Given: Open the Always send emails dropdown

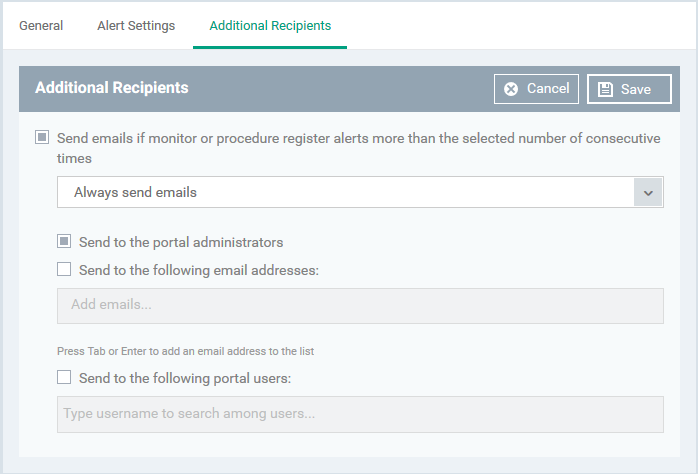Looking at the screenshot, I should (360, 192).
